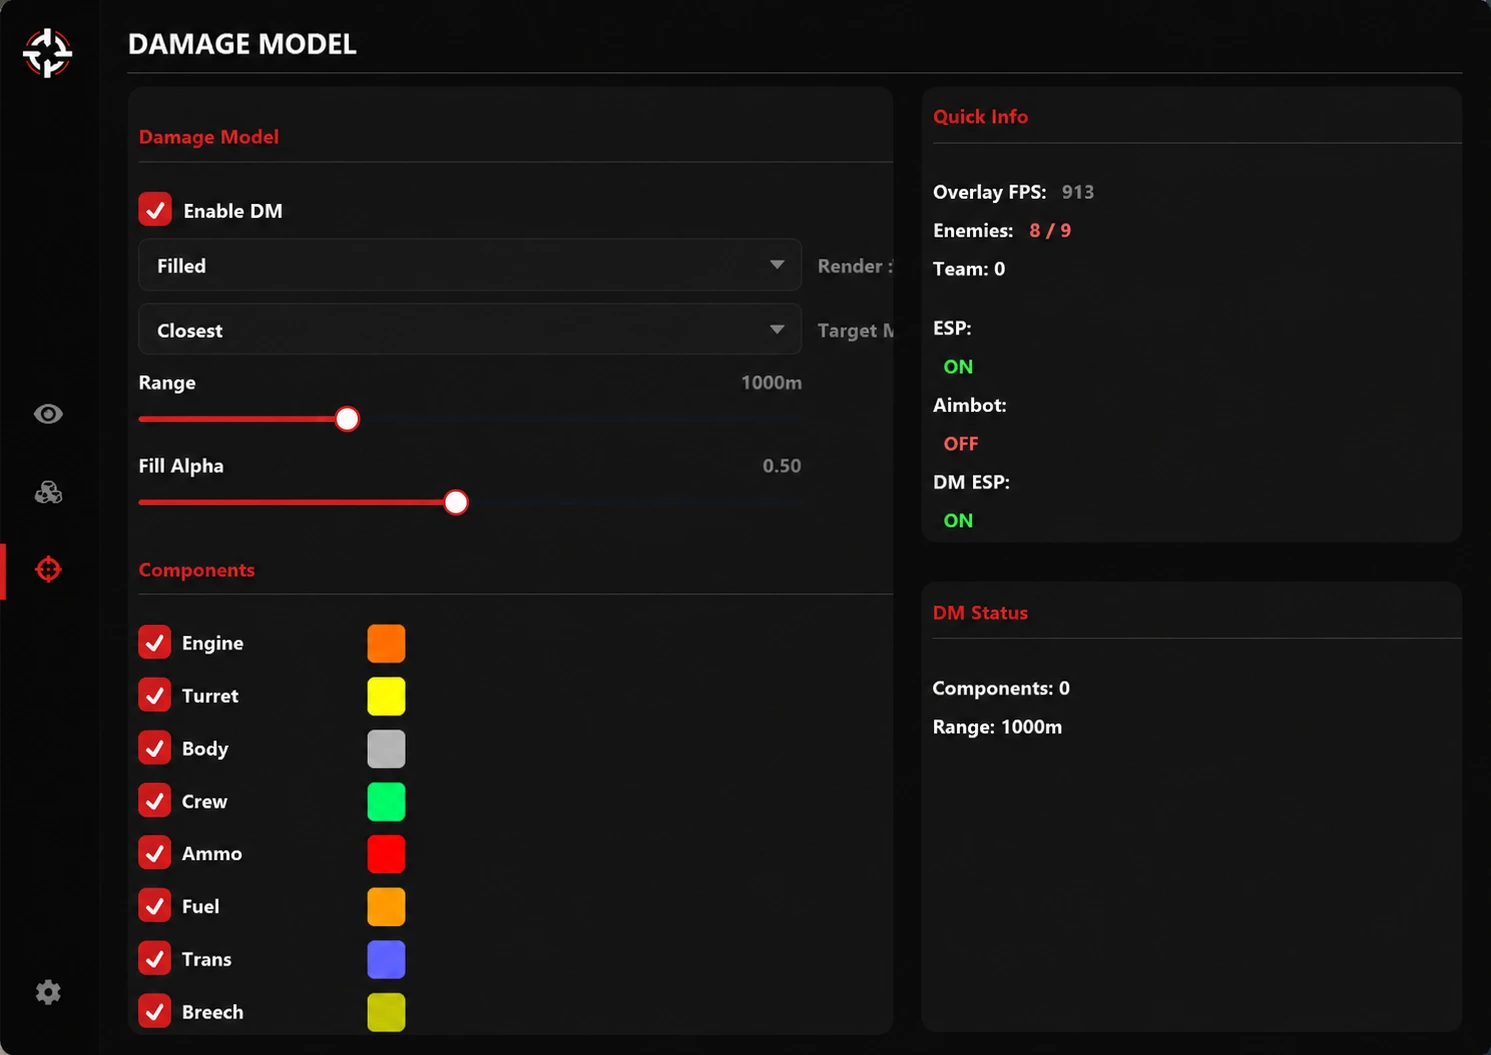This screenshot has width=1491, height=1055.
Task: Disable the Ammo component checkbox
Action: tap(155, 853)
